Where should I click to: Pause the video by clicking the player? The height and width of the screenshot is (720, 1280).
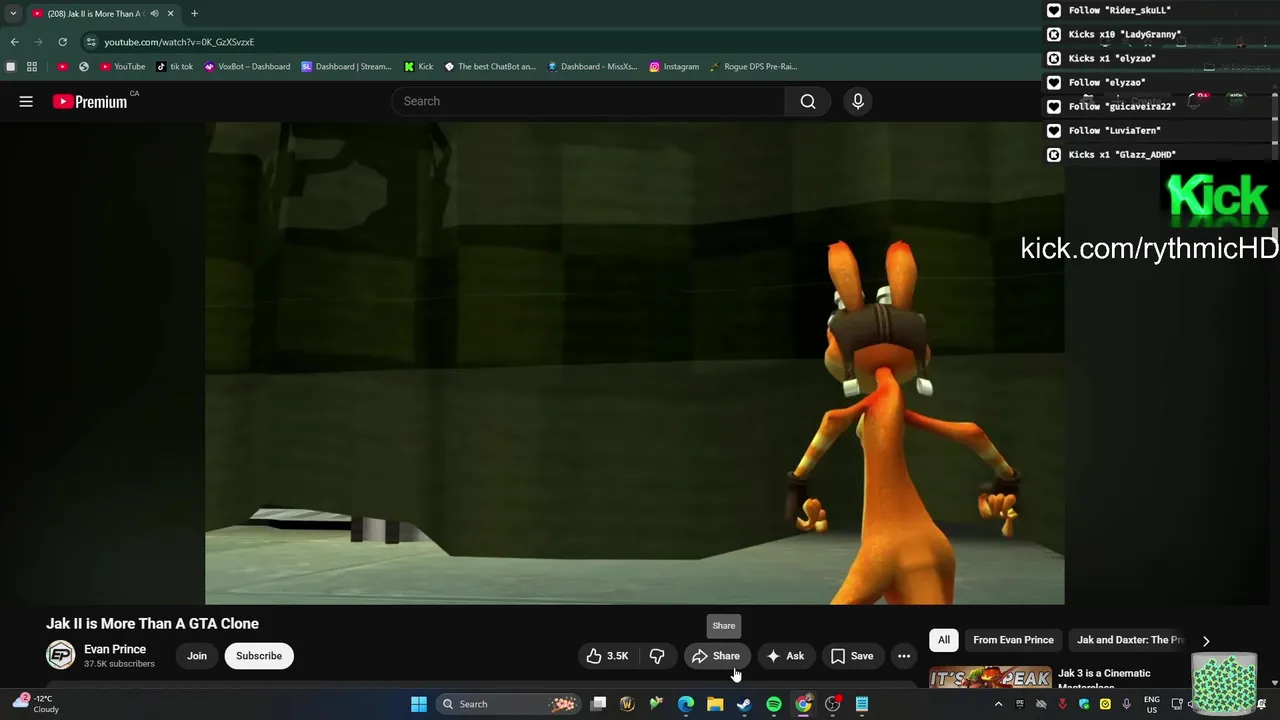tap(635, 364)
